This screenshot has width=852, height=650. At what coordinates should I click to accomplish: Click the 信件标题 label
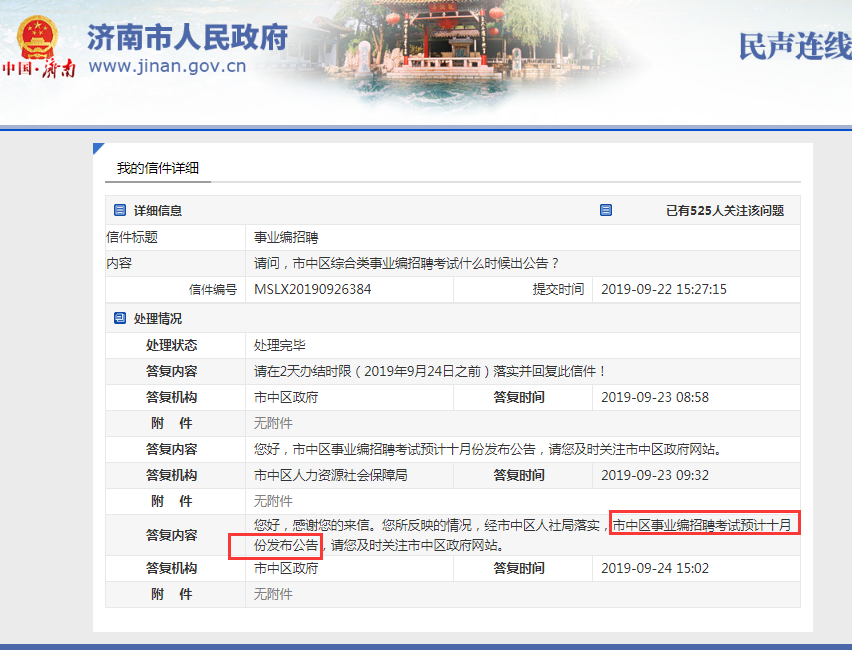pyautogui.click(x=132, y=238)
